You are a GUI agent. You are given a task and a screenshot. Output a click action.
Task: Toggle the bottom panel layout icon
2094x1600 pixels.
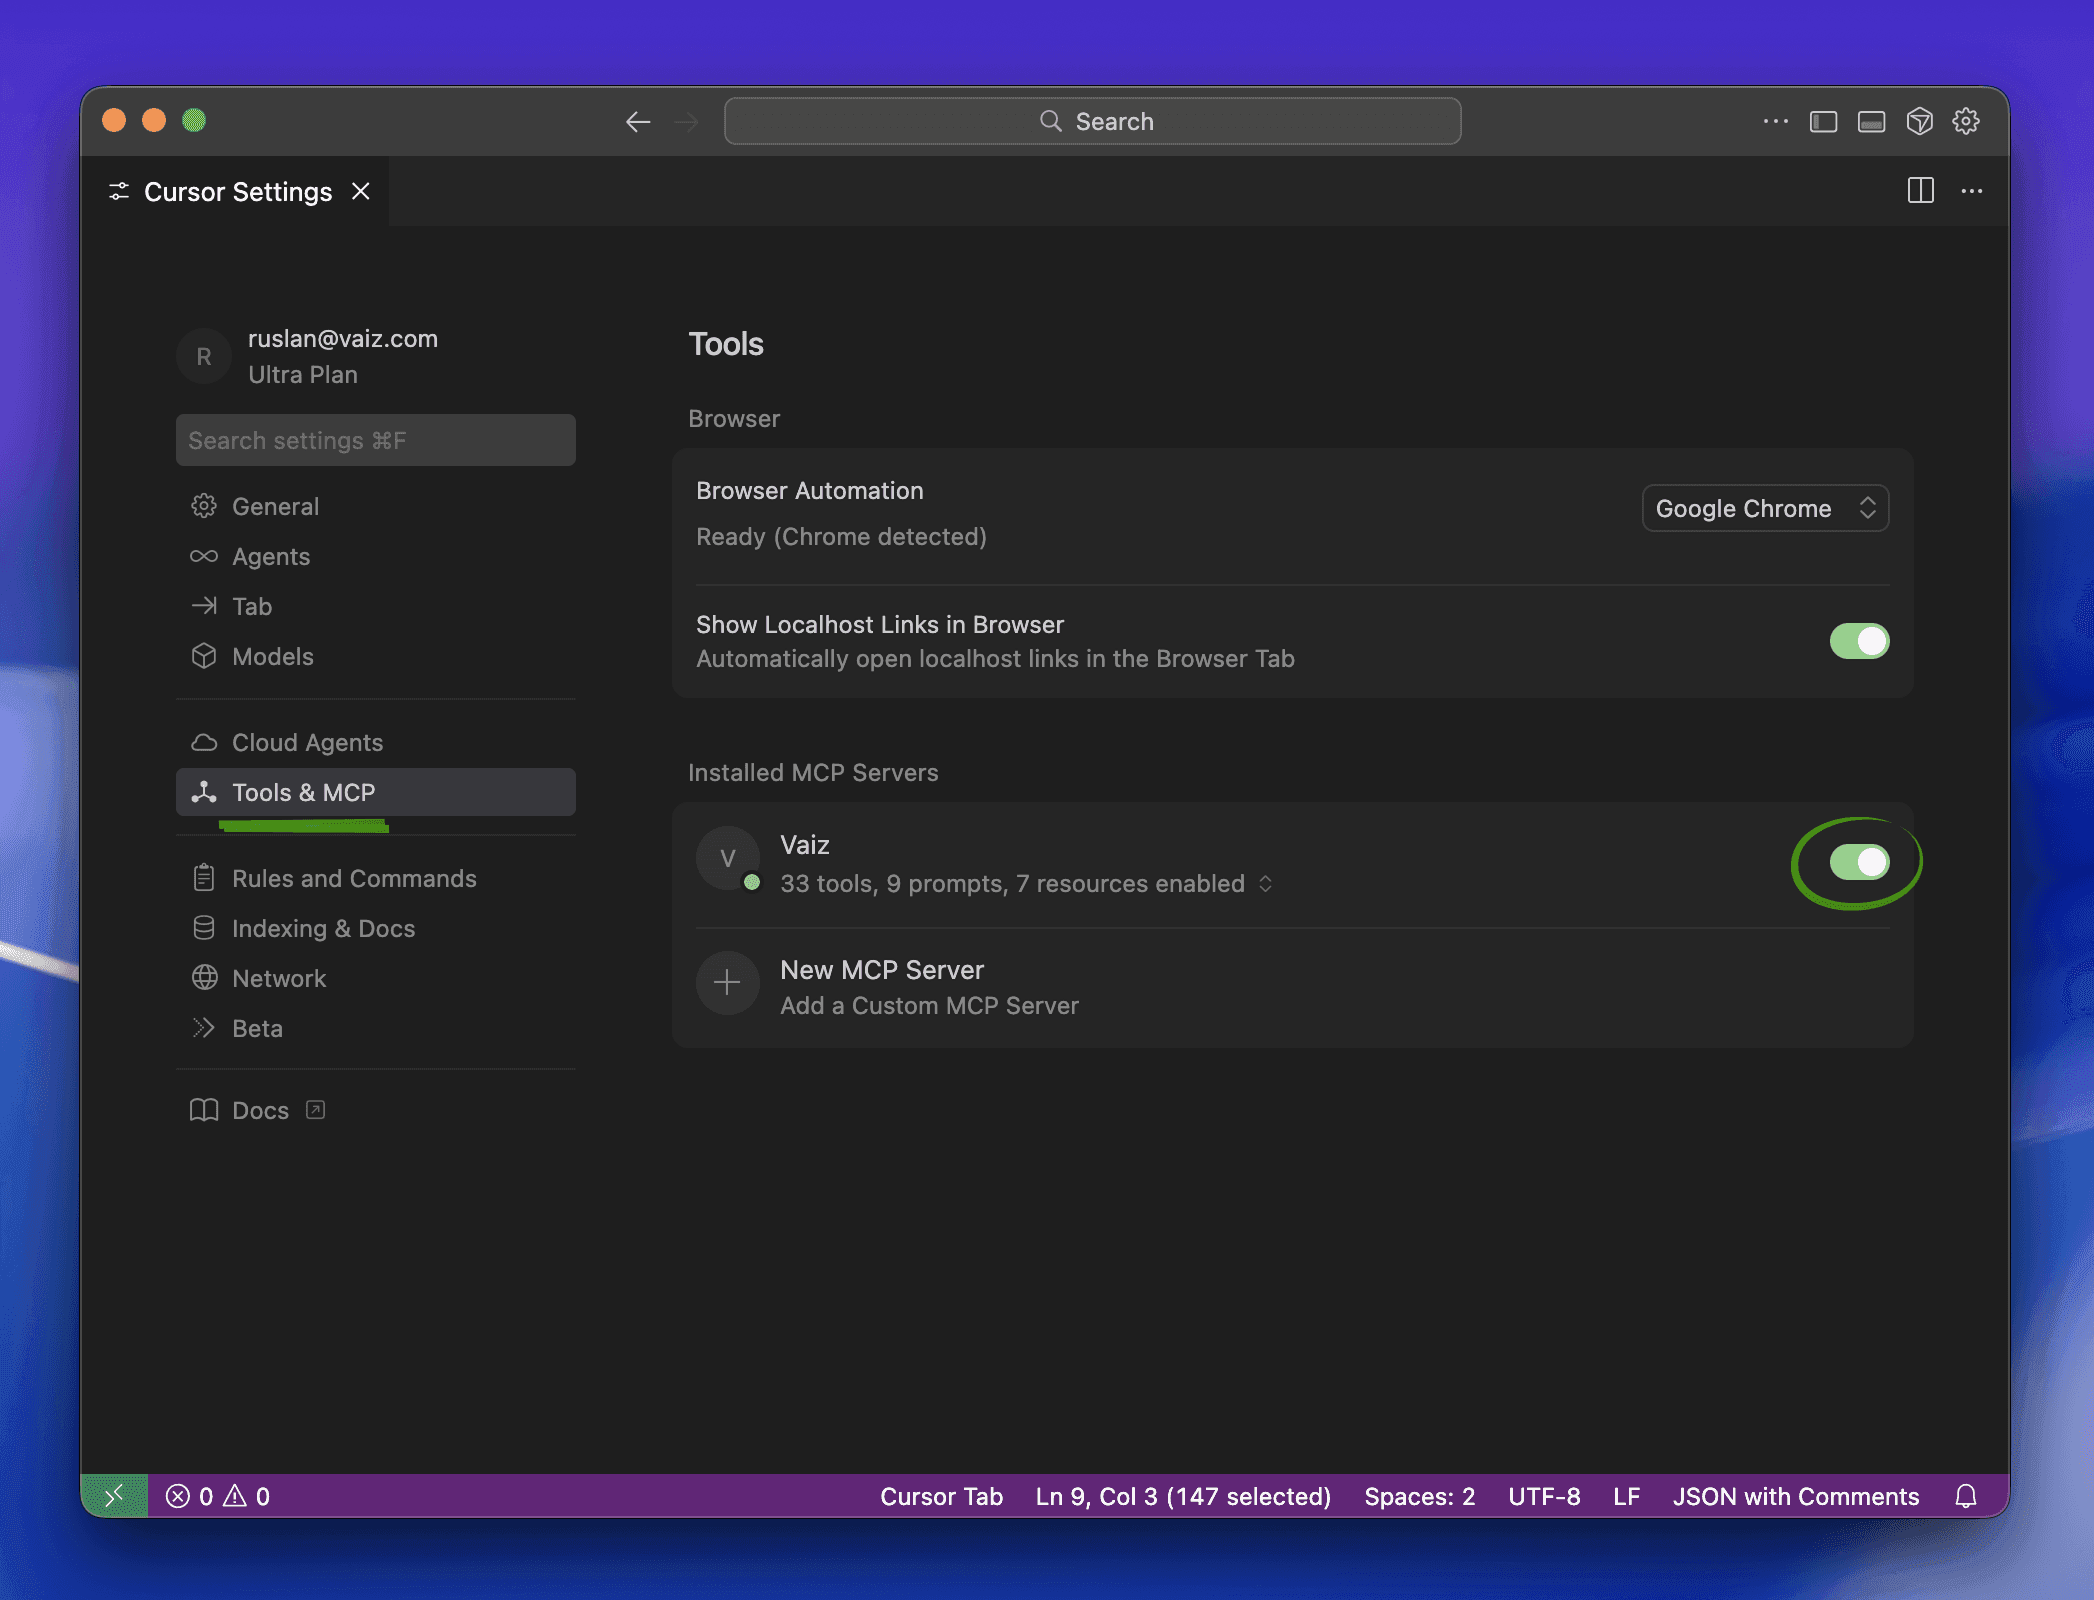point(1871,122)
